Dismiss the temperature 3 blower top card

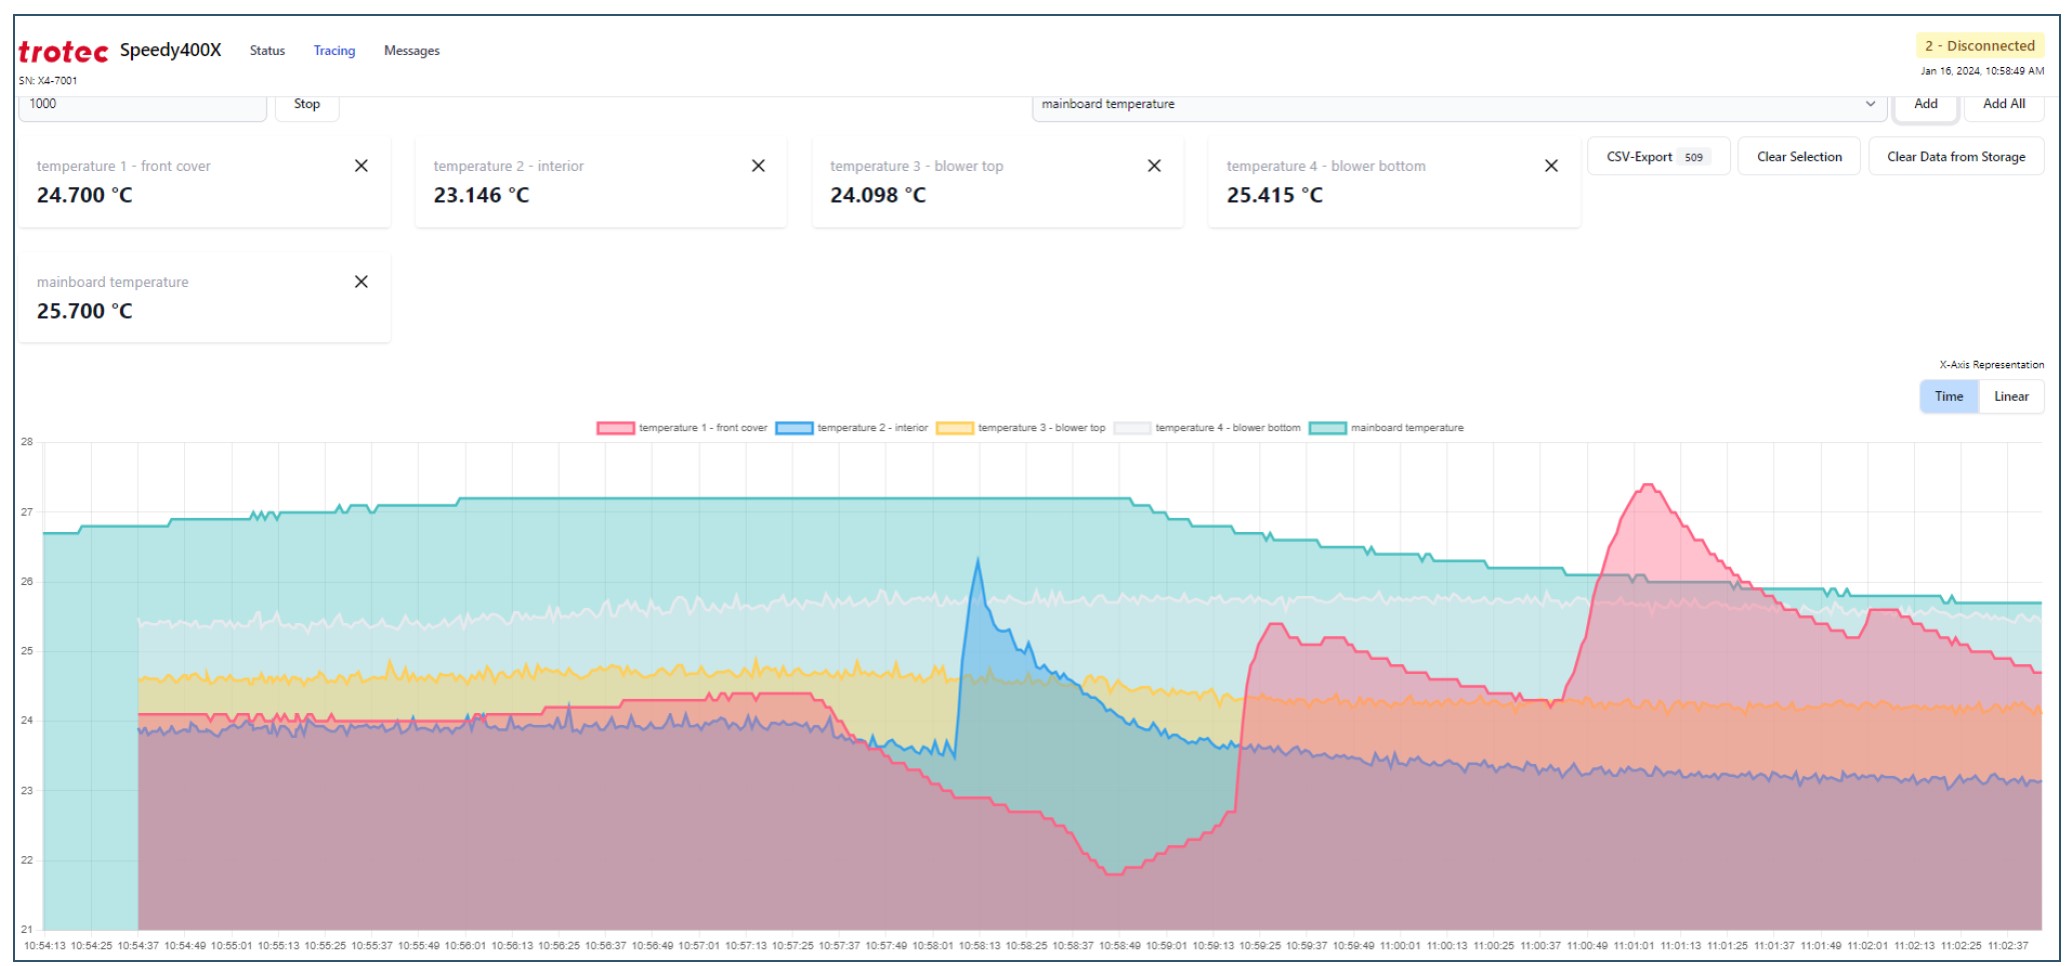1154,166
